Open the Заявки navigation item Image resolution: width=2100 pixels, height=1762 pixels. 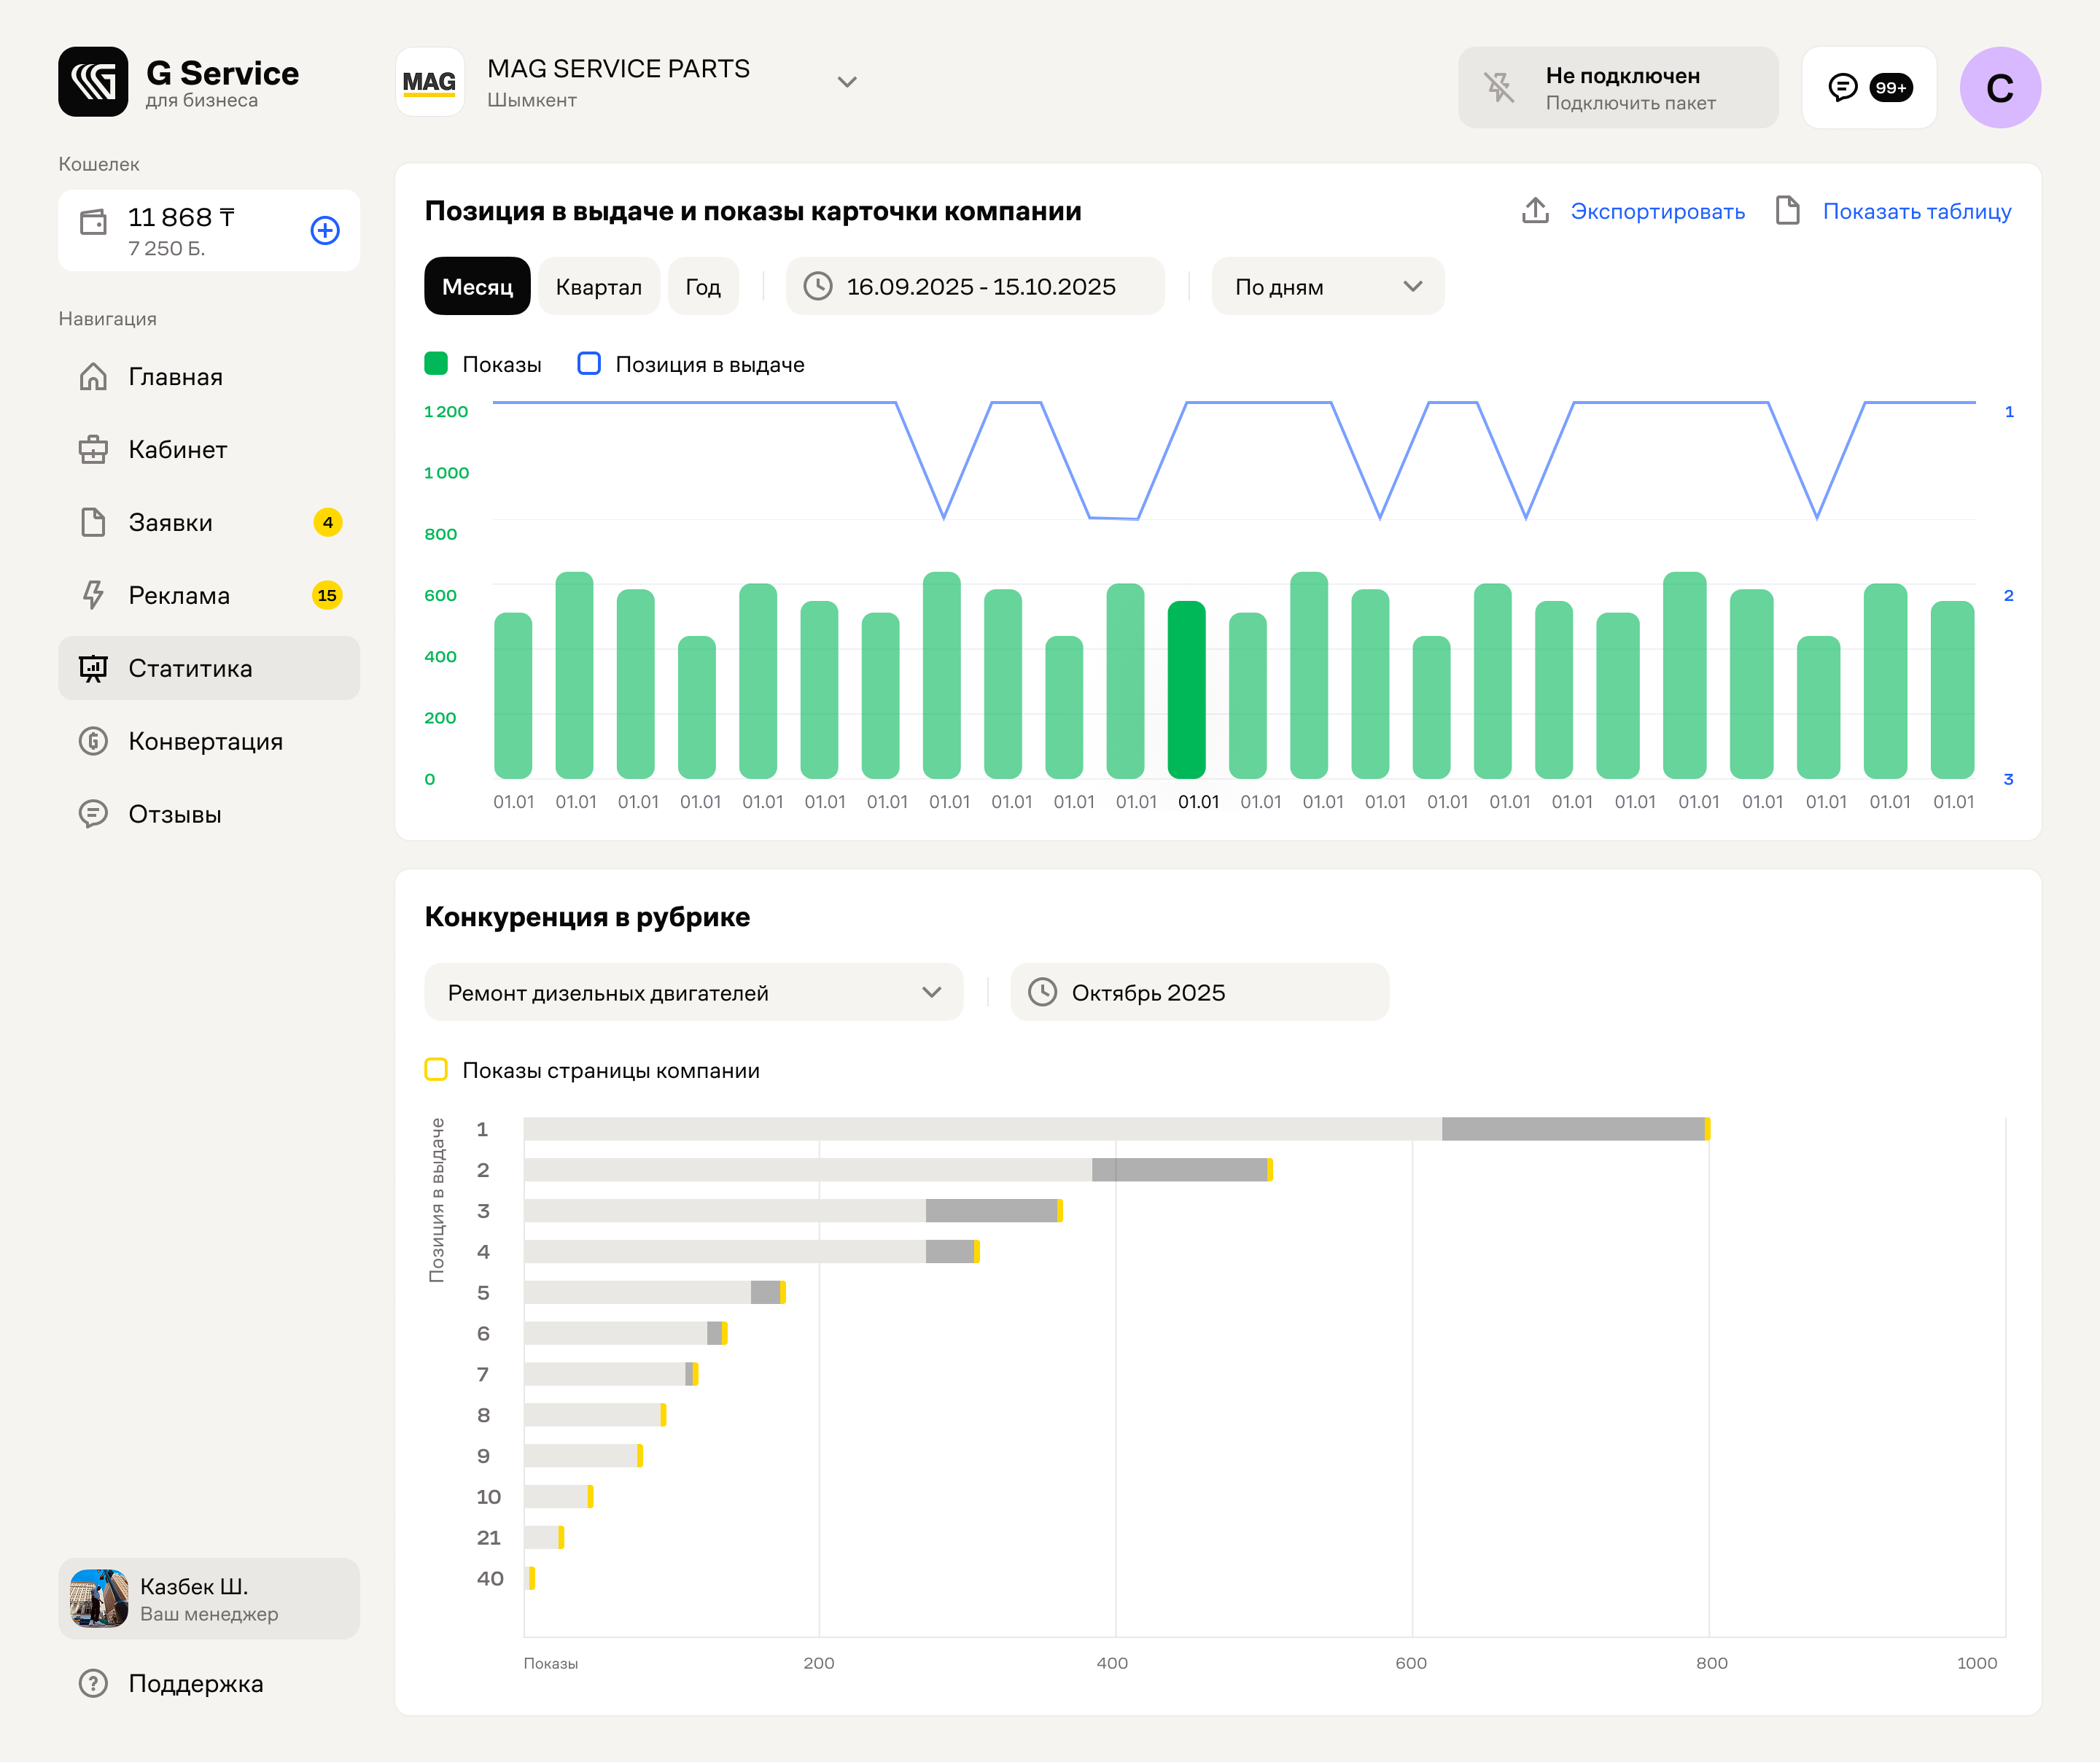[209, 522]
